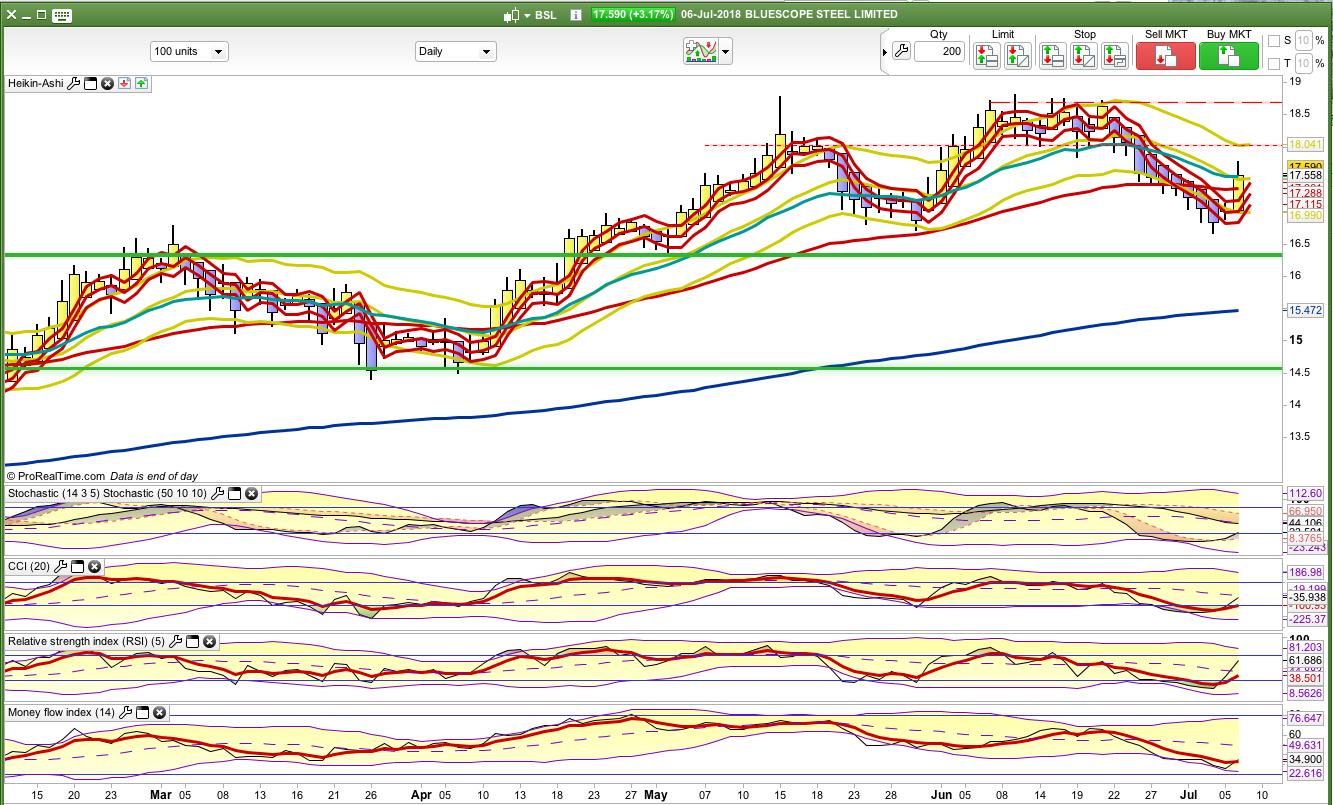Image resolution: width=1333 pixels, height=805 pixels.
Task: Click the info icon next to BSL
Action: (x=576, y=15)
